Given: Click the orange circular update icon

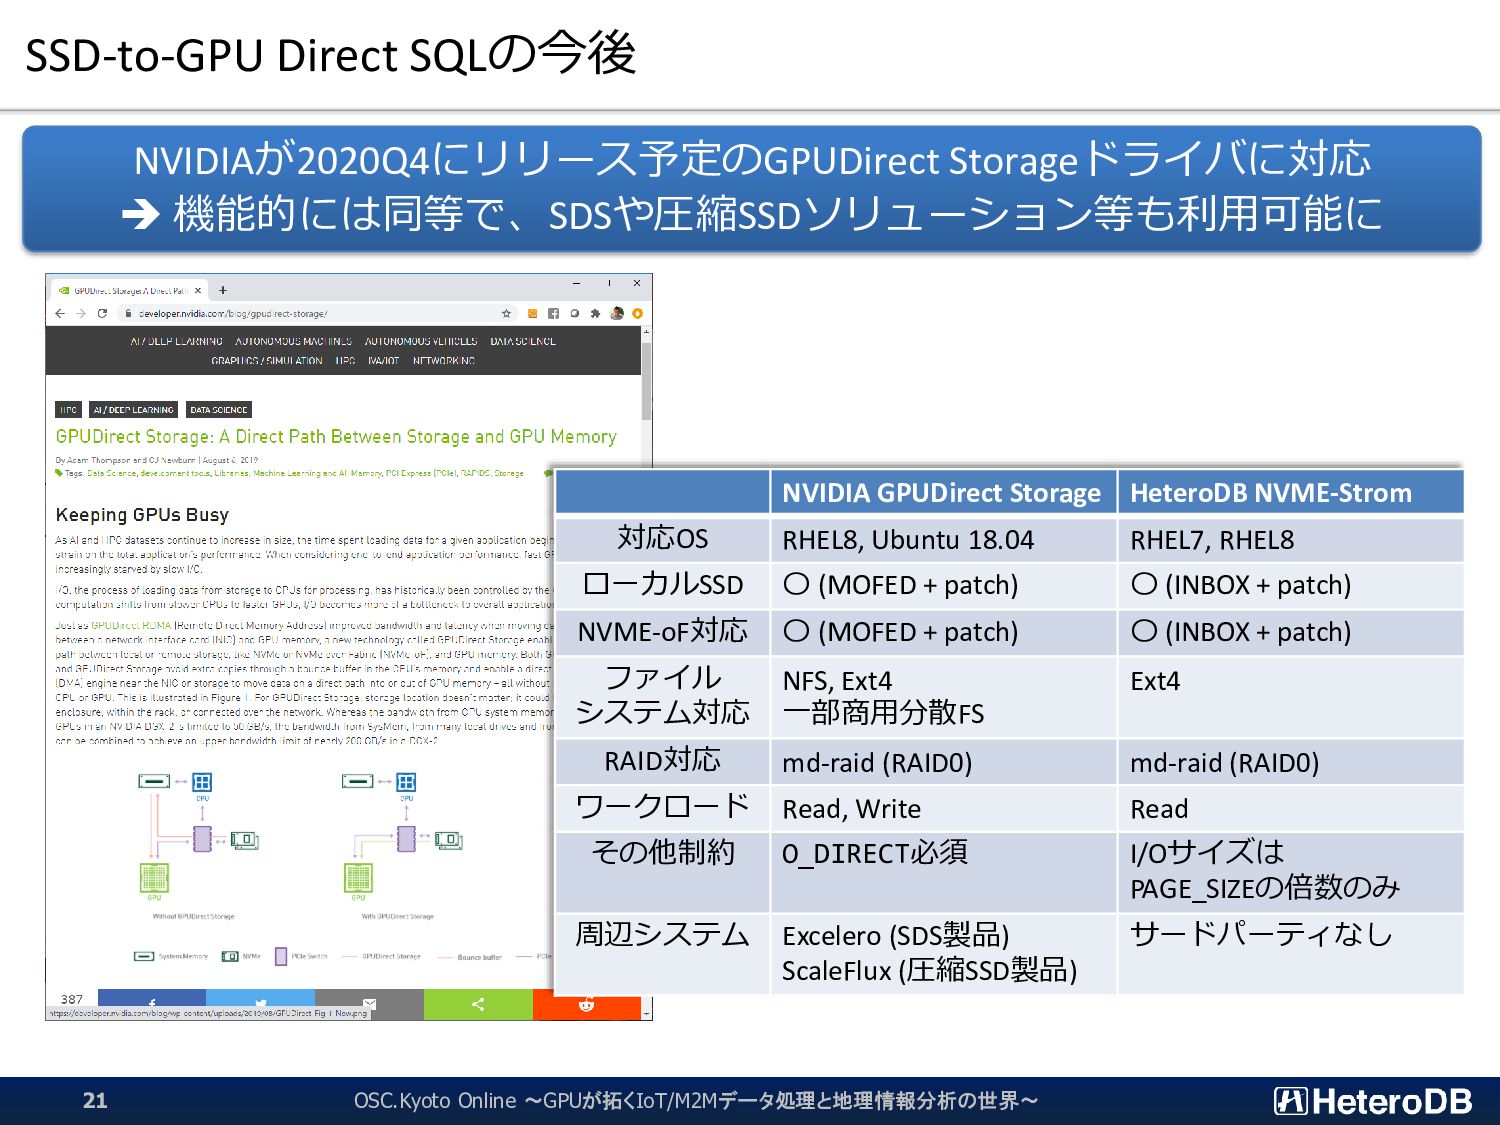Looking at the screenshot, I should pyautogui.click(x=637, y=313).
